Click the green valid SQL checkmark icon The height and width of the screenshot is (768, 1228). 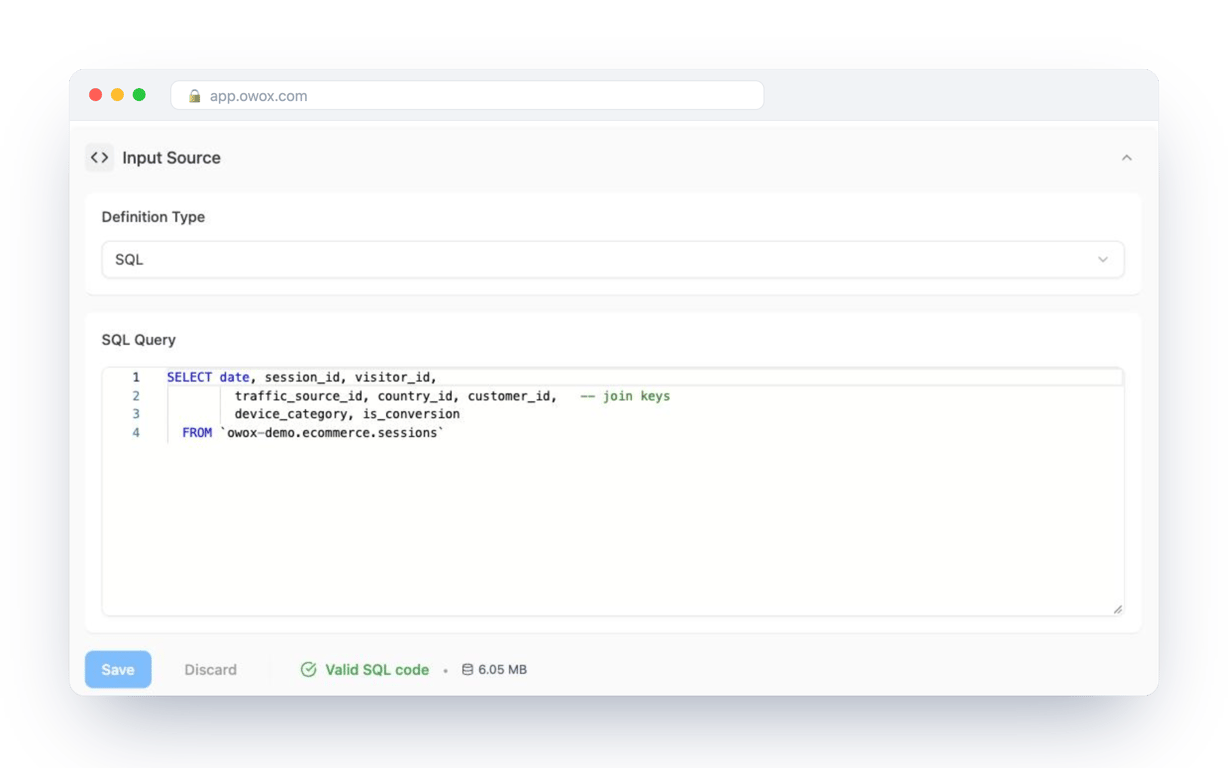click(x=309, y=670)
